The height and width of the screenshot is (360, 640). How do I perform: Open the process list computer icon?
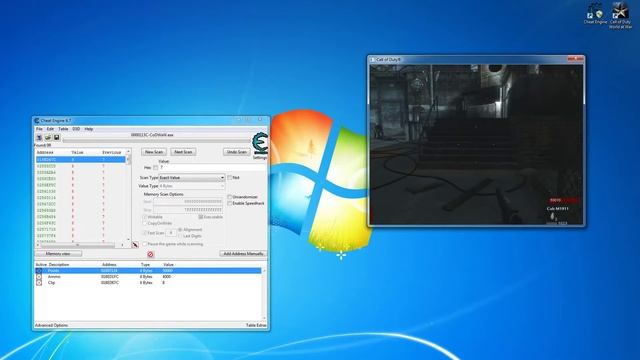click(x=39, y=138)
